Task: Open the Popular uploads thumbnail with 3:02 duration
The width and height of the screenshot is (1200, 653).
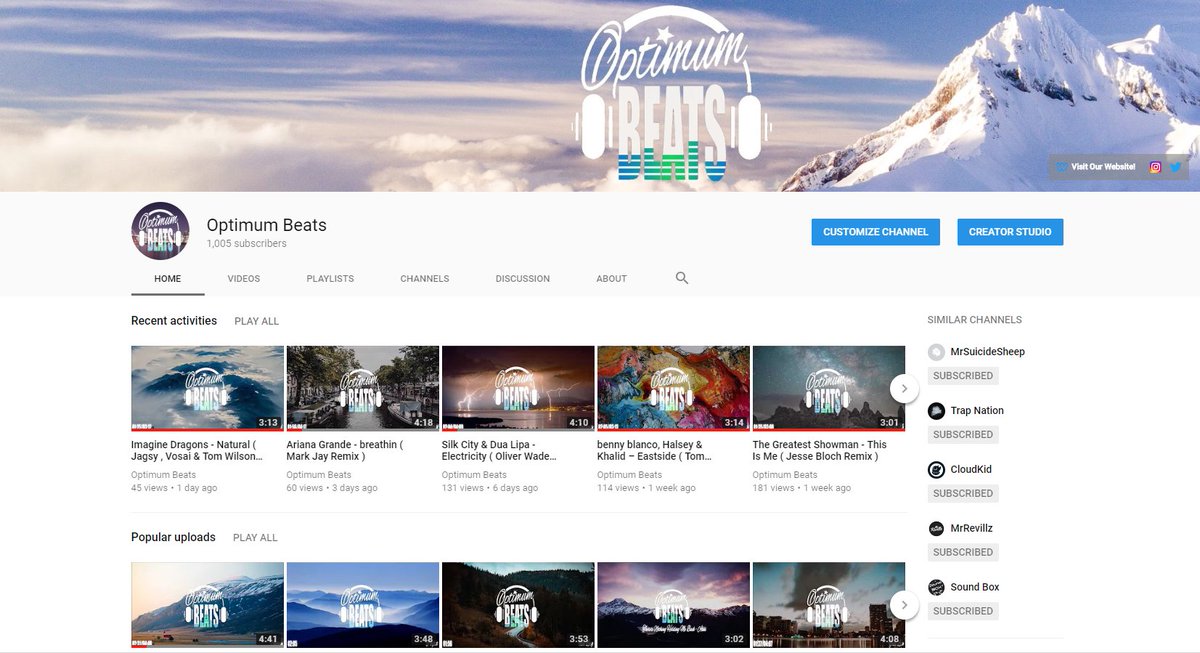Action: [673, 605]
